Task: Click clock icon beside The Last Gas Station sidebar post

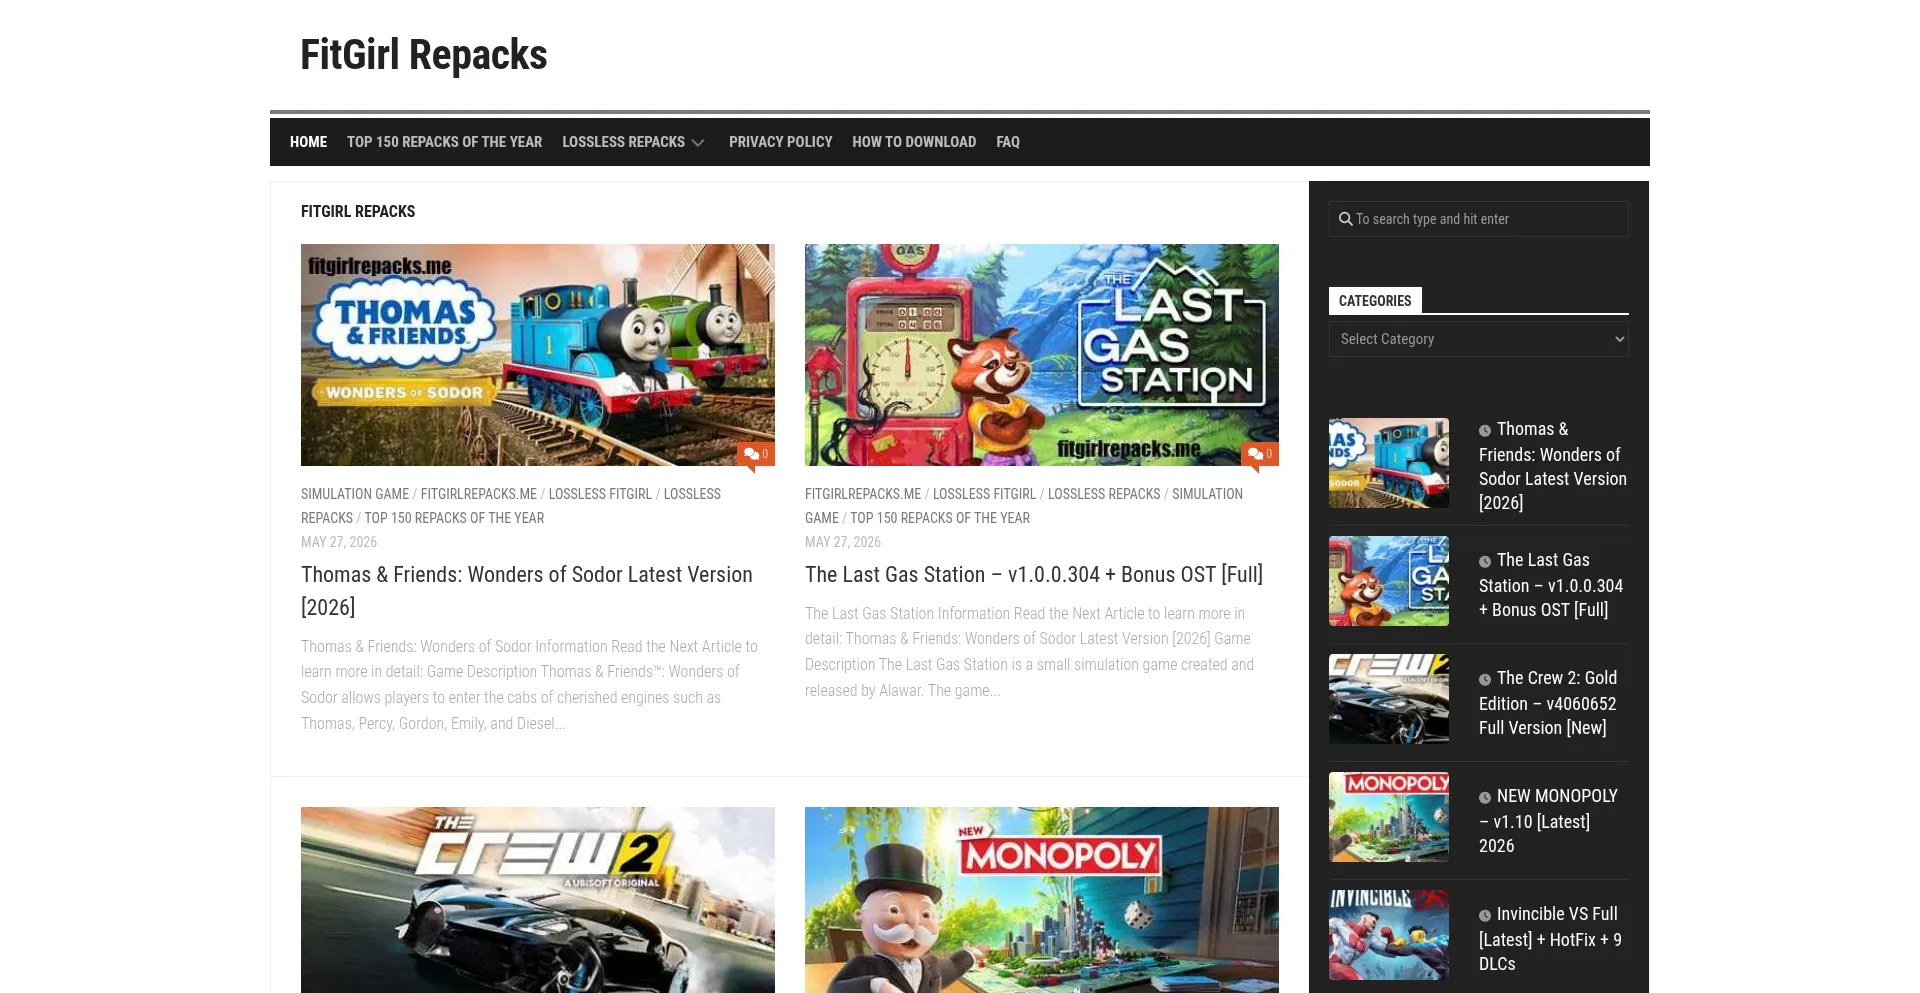Action: pos(1485,561)
